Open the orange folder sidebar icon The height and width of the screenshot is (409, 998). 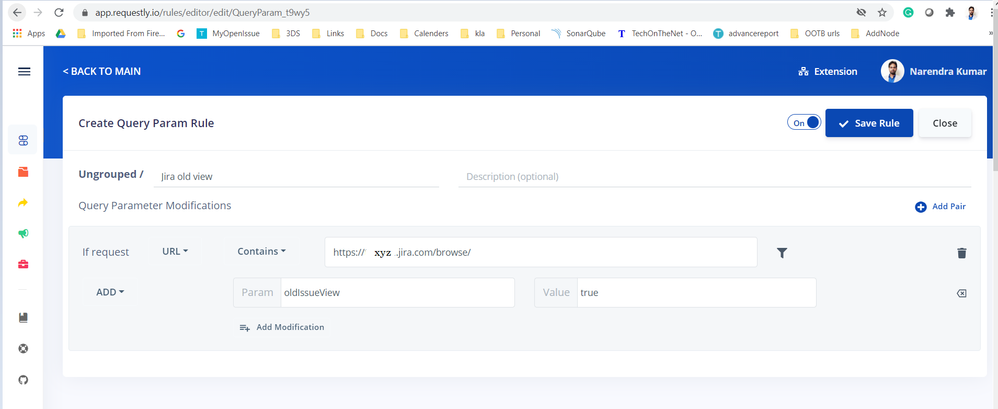pos(23,172)
